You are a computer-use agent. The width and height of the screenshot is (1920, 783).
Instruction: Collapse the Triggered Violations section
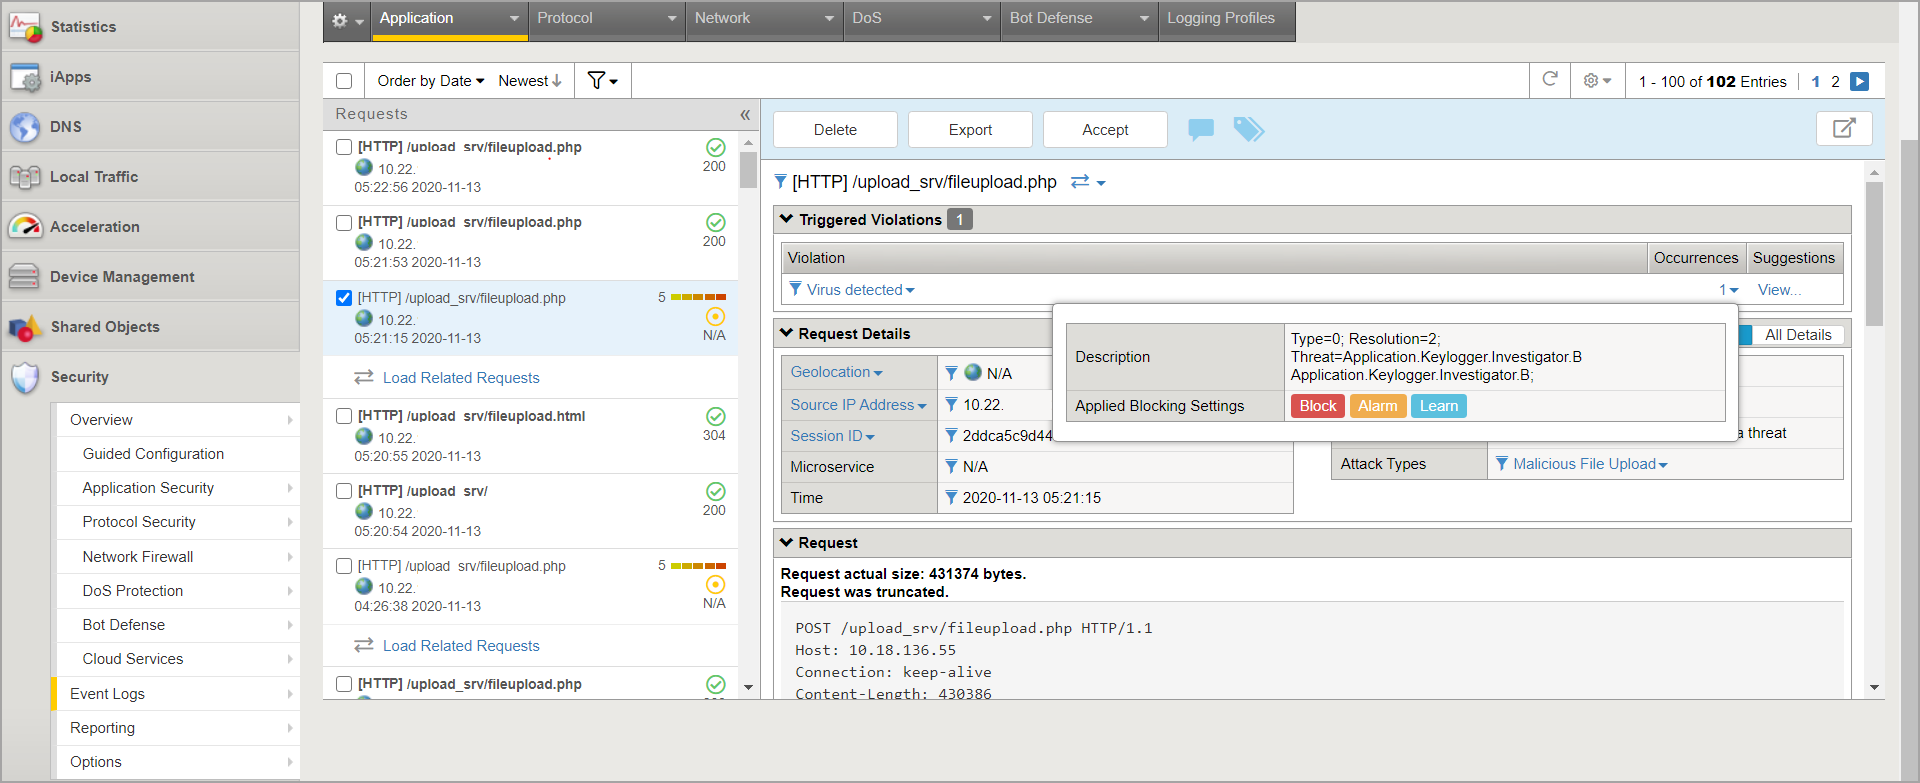pyautogui.click(x=787, y=219)
